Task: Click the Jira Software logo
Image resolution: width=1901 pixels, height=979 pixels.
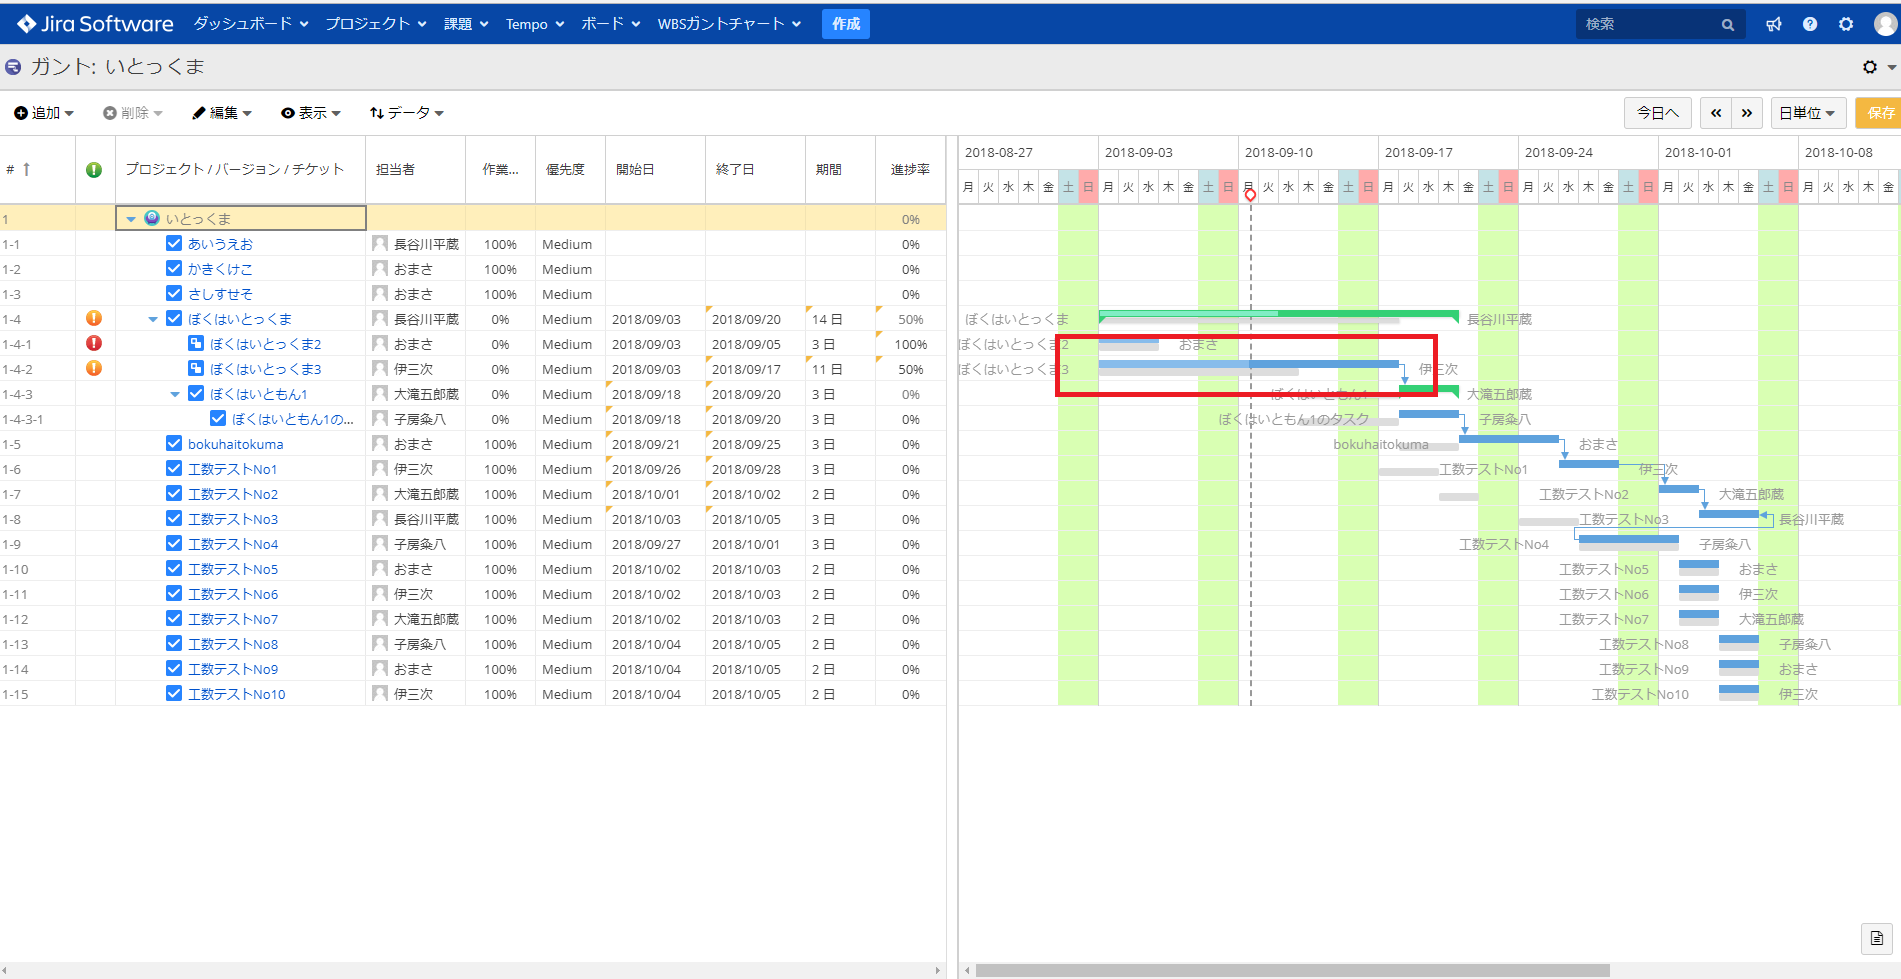Action: 95,24
